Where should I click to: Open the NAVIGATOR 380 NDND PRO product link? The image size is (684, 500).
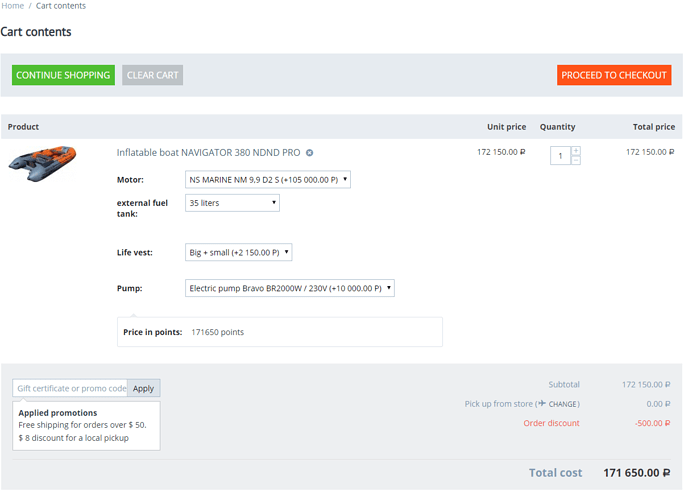(x=208, y=153)
